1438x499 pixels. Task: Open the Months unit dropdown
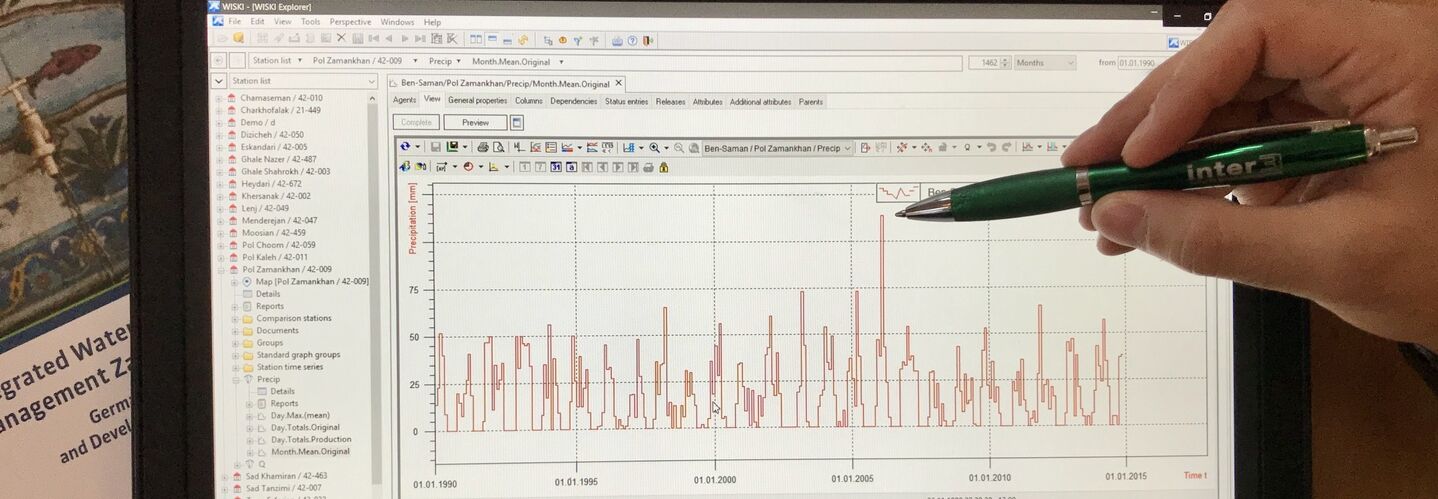pos(1069,62)
